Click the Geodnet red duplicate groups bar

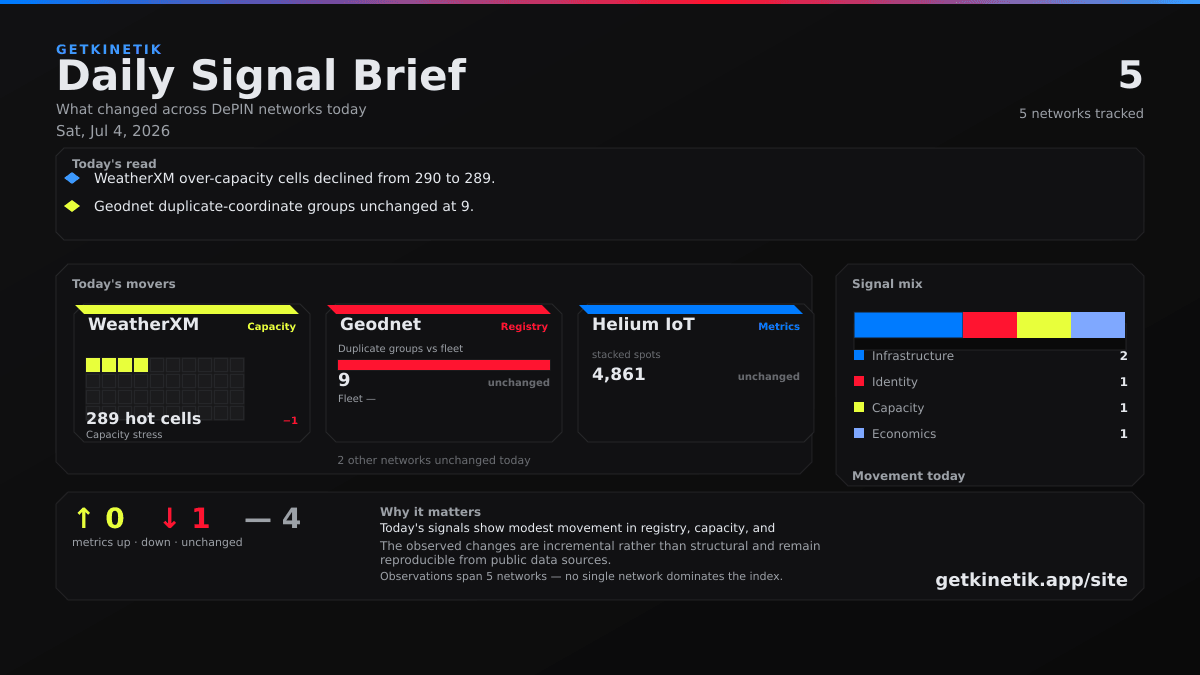click(x=444, y=365)
